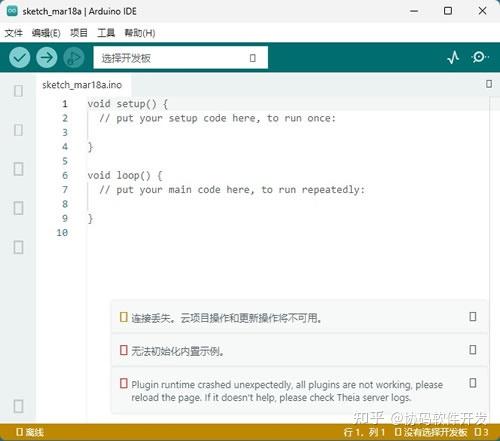
Task: Click the 'void setup() {' code line
Action: (x=127, y=104)
